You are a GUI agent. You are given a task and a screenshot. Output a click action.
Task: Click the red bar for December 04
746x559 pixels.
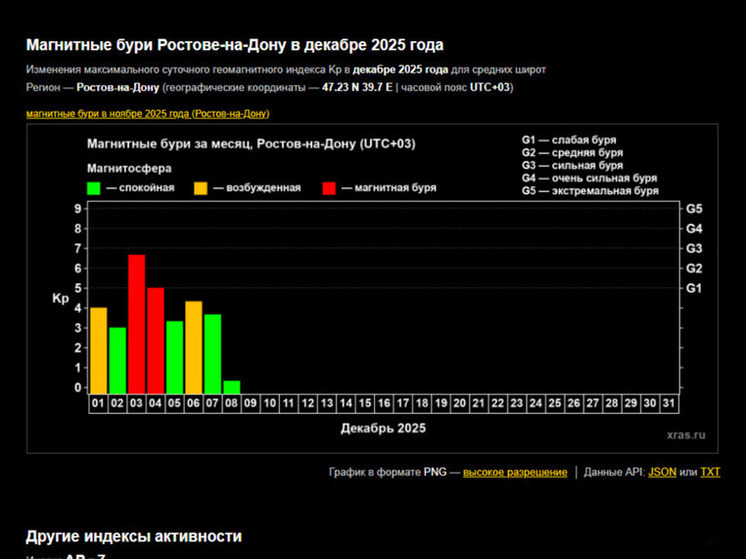pos(156,341)
